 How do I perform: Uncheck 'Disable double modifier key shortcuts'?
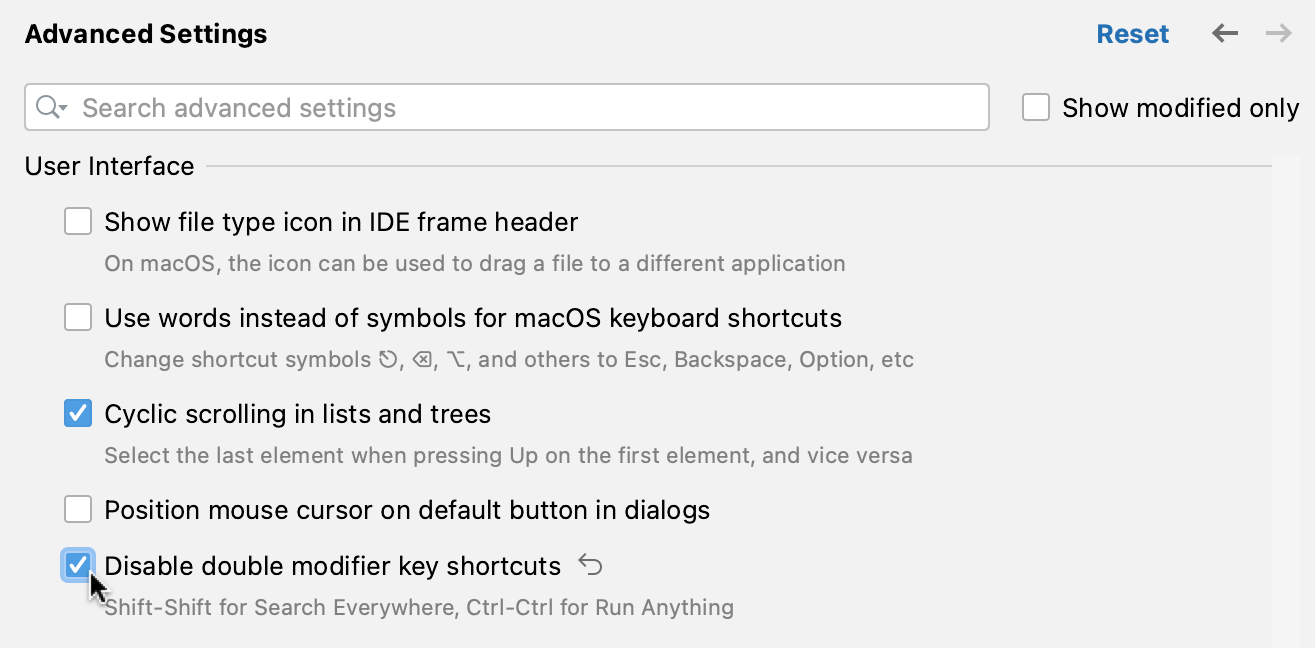pos(78,565)
